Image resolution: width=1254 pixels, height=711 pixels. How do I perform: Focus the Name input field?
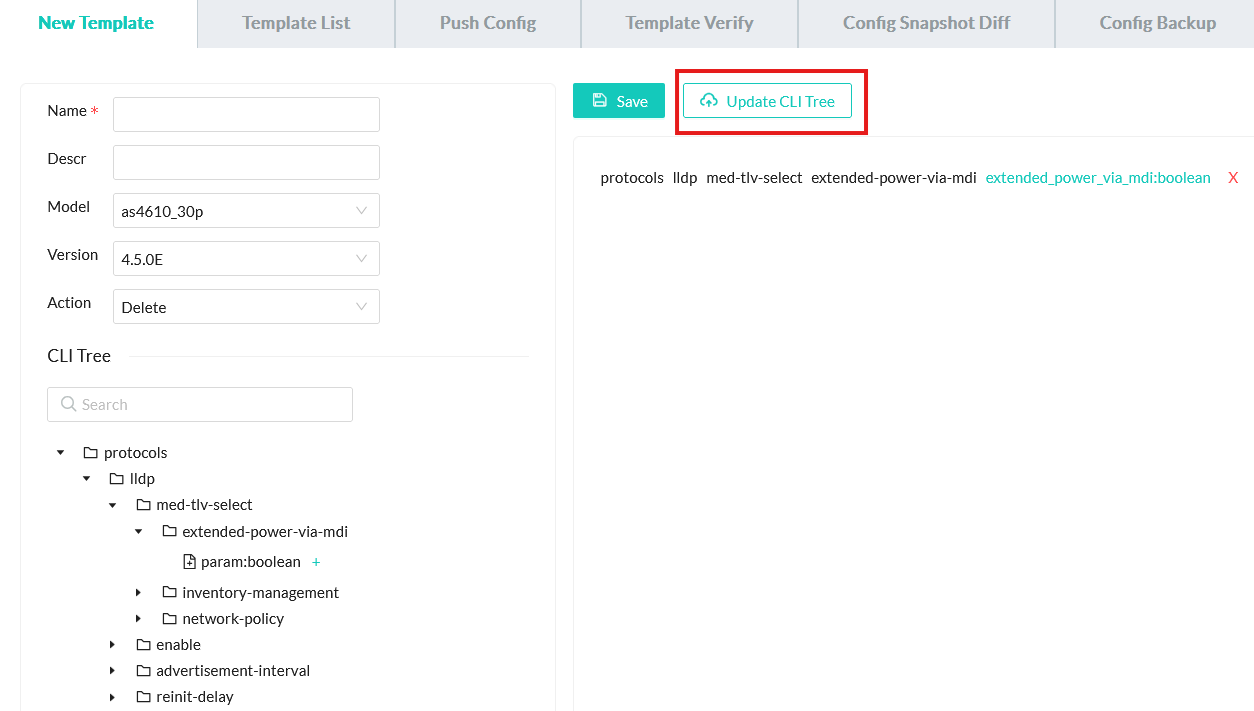(x=246, y=114)
